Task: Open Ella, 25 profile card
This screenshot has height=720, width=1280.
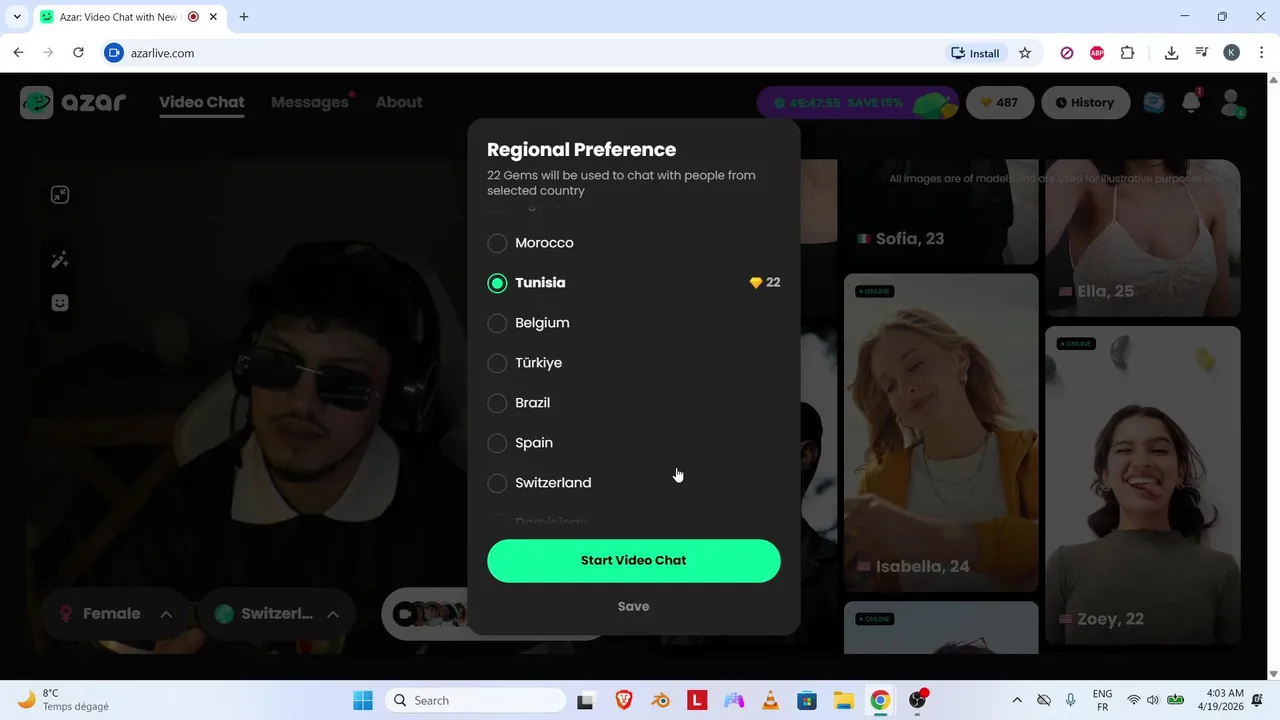Action: pyautogui.click(x=1142, y=238)
